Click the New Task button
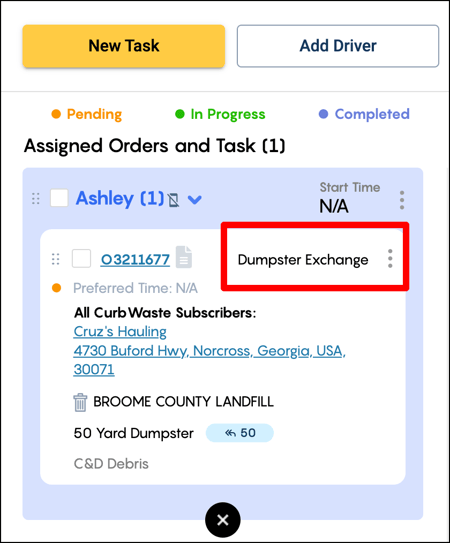This screenshot has height=543, width=450. pyautogui.click(x=124, y=46)
